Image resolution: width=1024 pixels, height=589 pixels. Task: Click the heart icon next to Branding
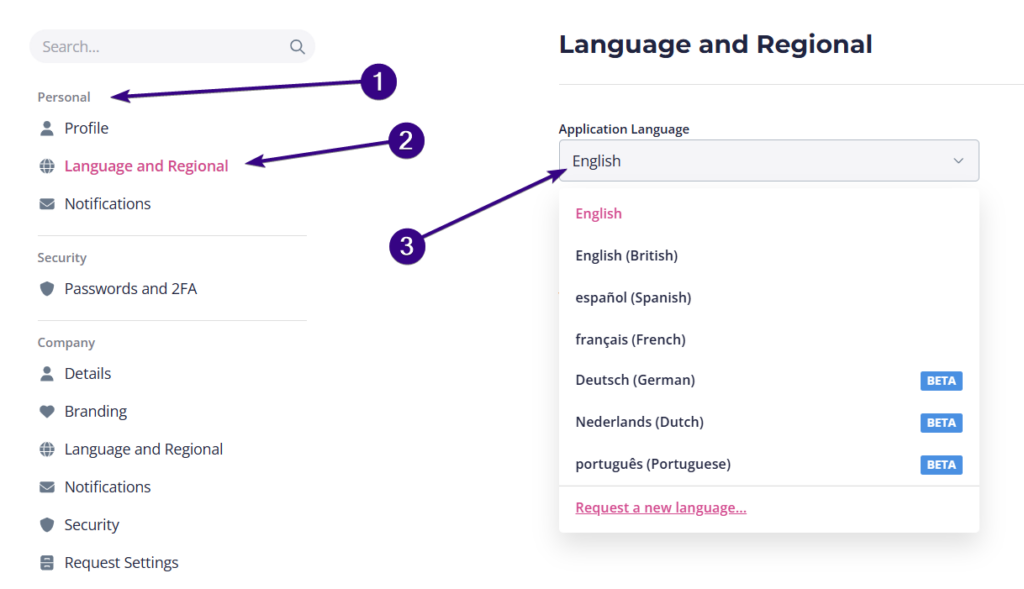(x=47, y=411)
